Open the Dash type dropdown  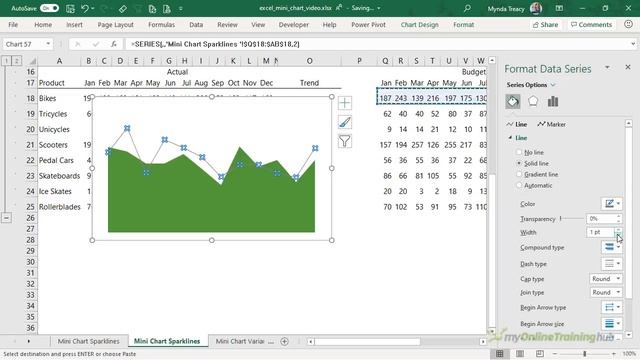pyautogui.click(x=611, y=264)
